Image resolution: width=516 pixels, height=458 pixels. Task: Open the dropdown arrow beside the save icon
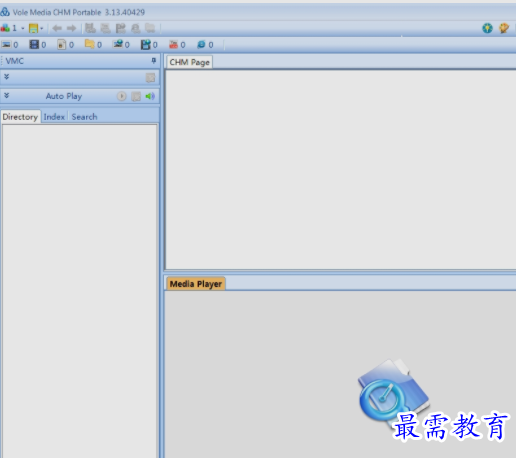pyautogui.click(x=42, y=28)
